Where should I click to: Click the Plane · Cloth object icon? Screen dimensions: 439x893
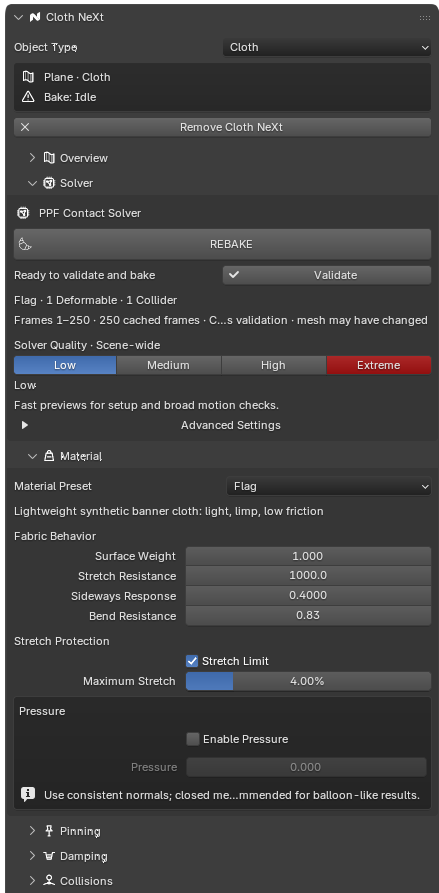(x=28, y=77)
